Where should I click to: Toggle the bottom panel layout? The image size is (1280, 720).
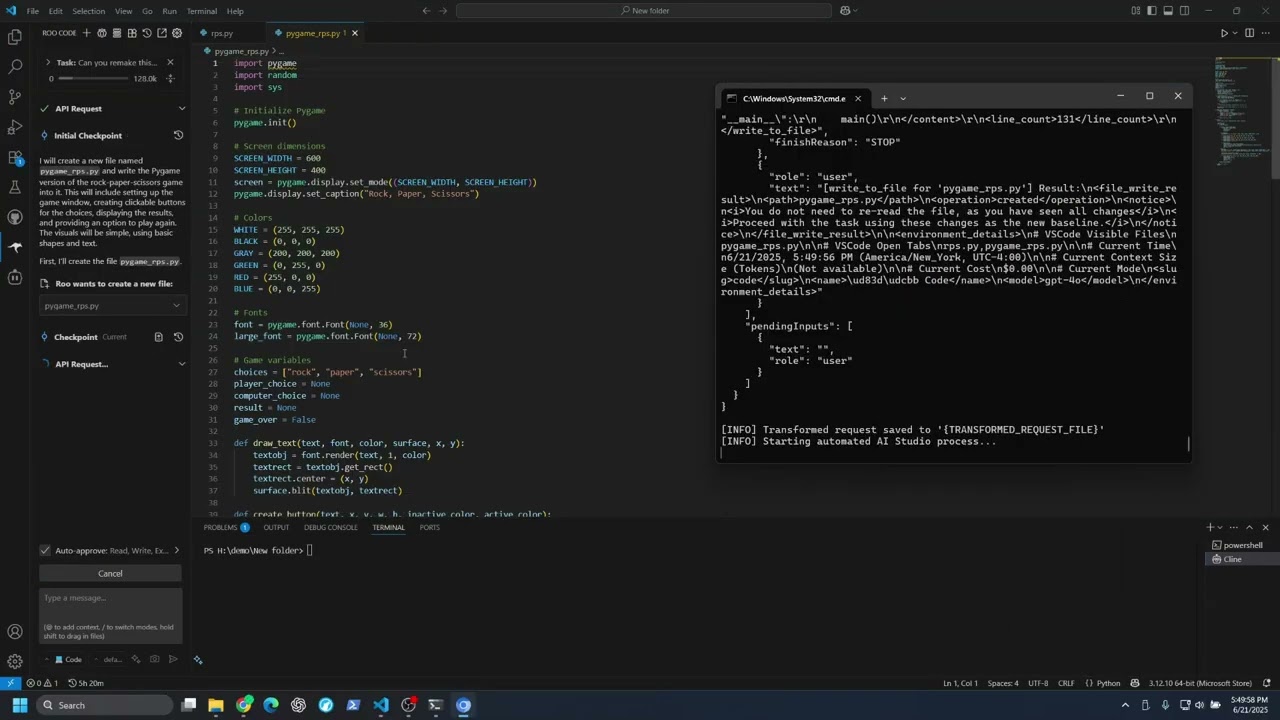1168,11
